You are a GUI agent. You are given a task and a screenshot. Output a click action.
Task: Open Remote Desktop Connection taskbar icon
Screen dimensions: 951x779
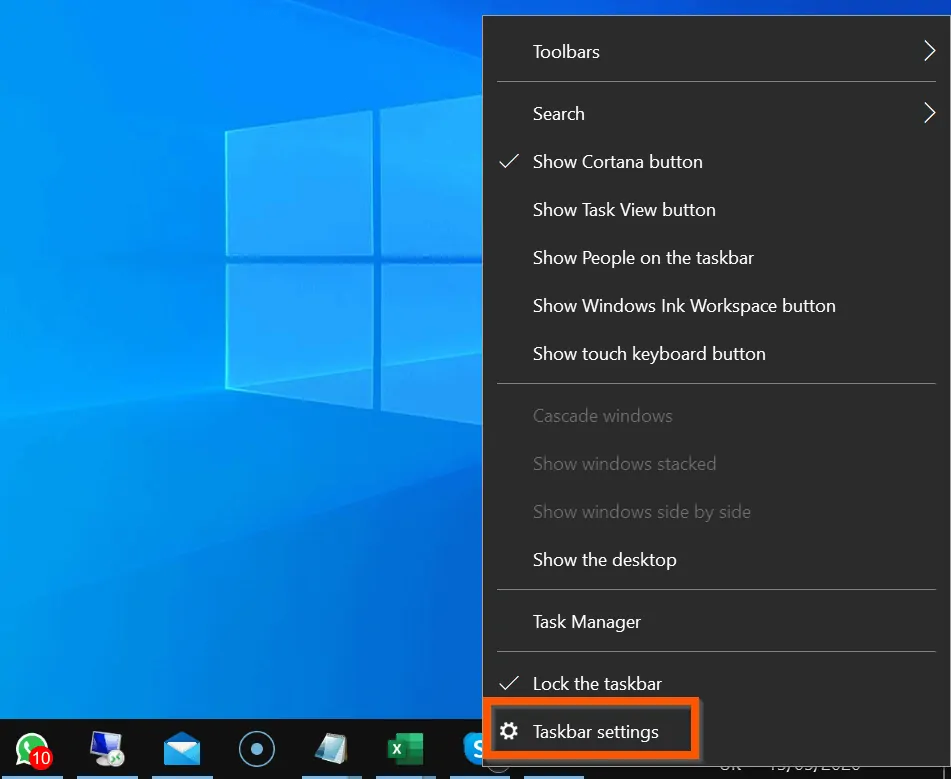[107, 749]
